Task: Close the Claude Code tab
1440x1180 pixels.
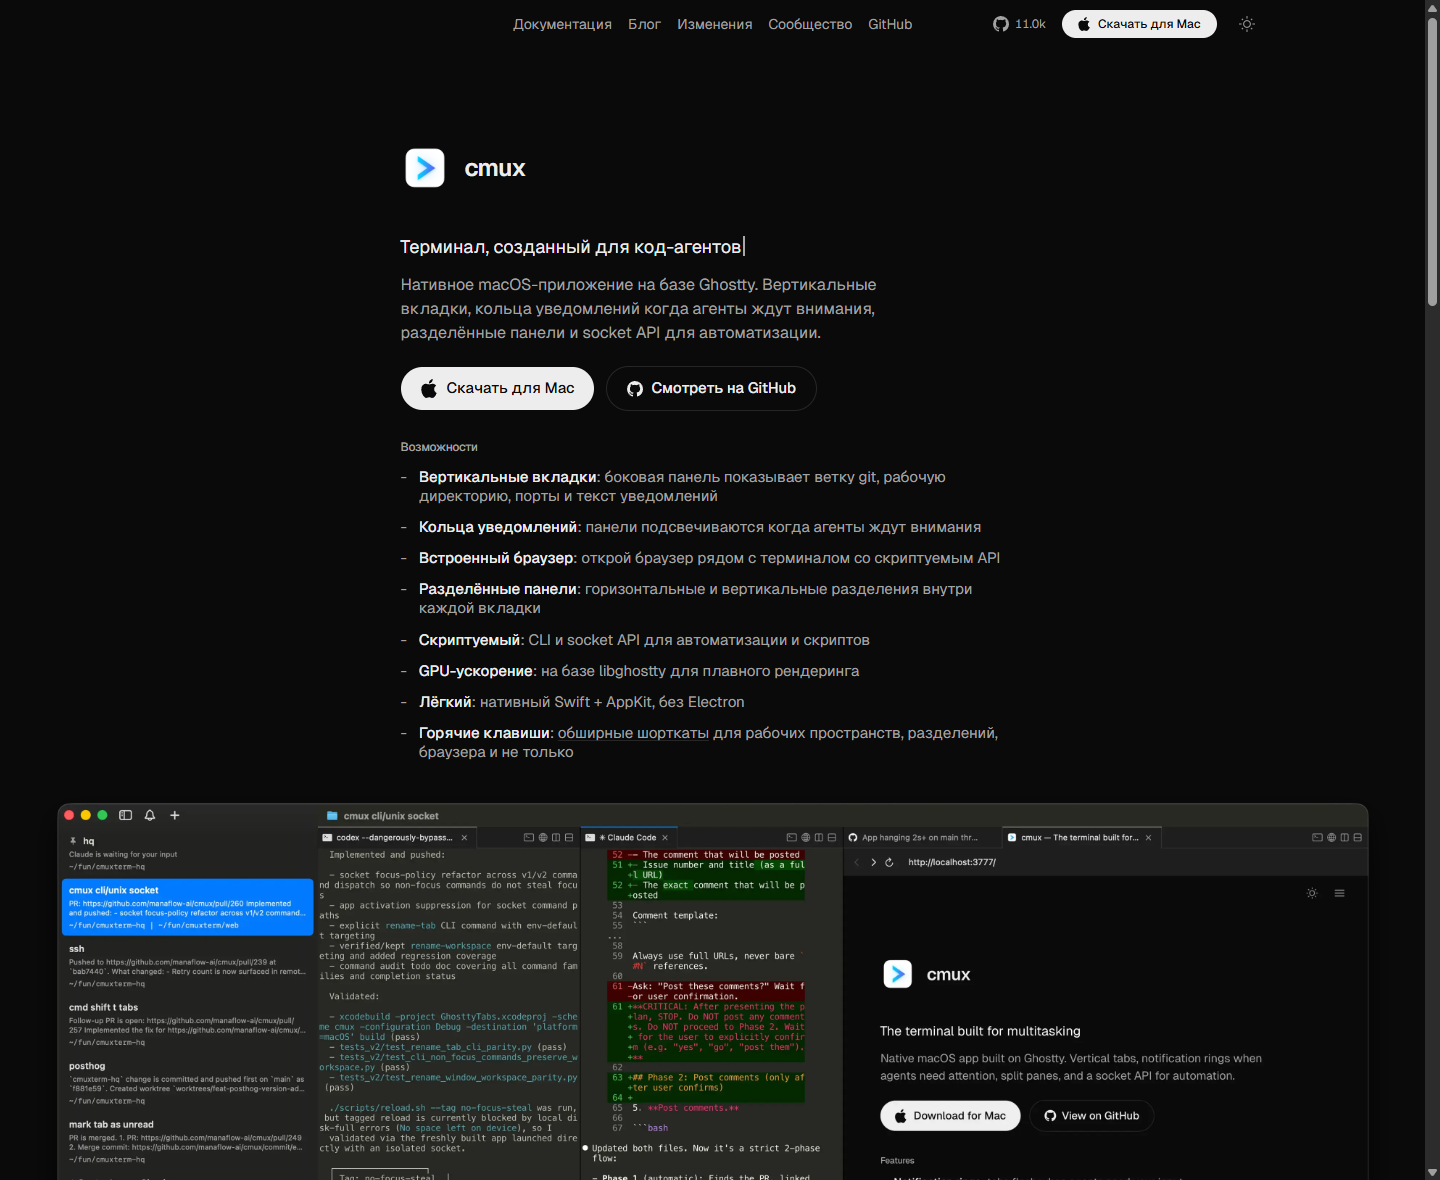Action: 665,837
